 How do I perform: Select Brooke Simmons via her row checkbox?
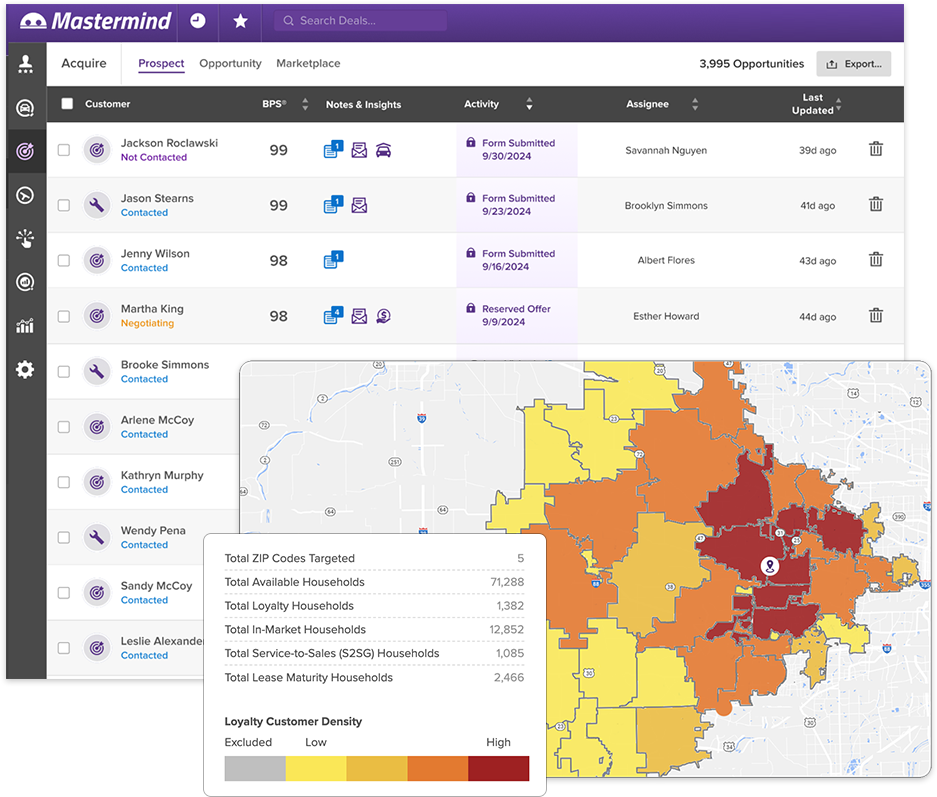pyautogui.click(x=64, y=371)
